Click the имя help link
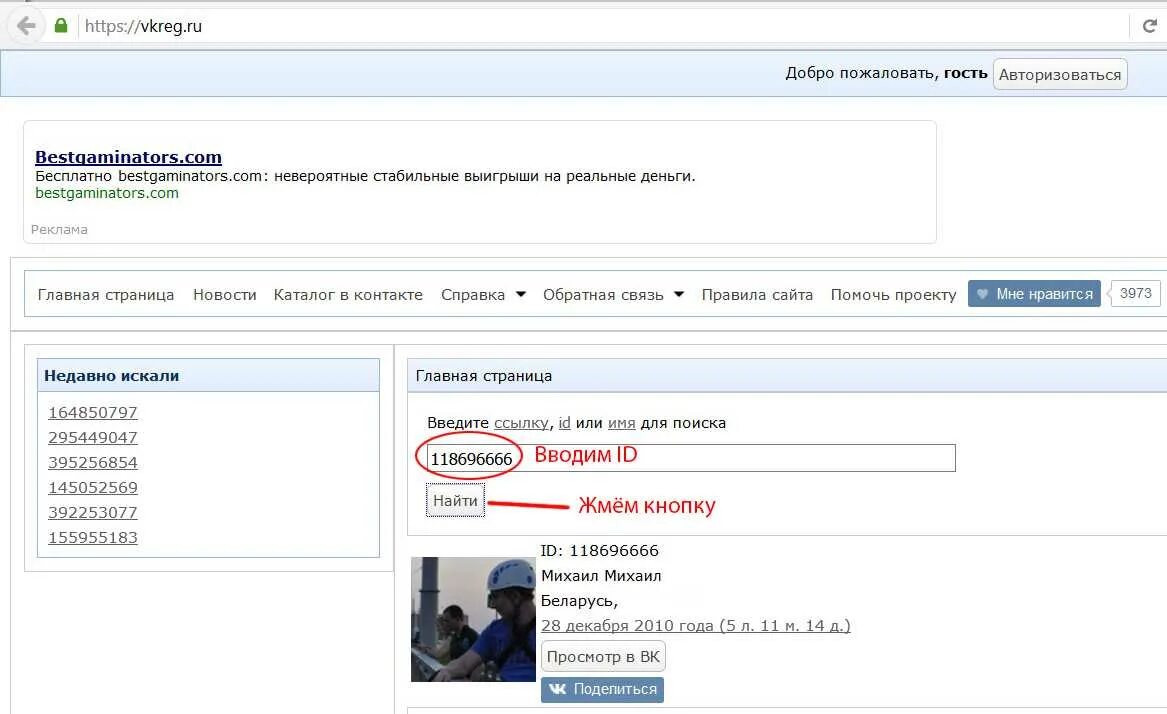Screen dimensions: 1167x714 [x=621, y=423]
